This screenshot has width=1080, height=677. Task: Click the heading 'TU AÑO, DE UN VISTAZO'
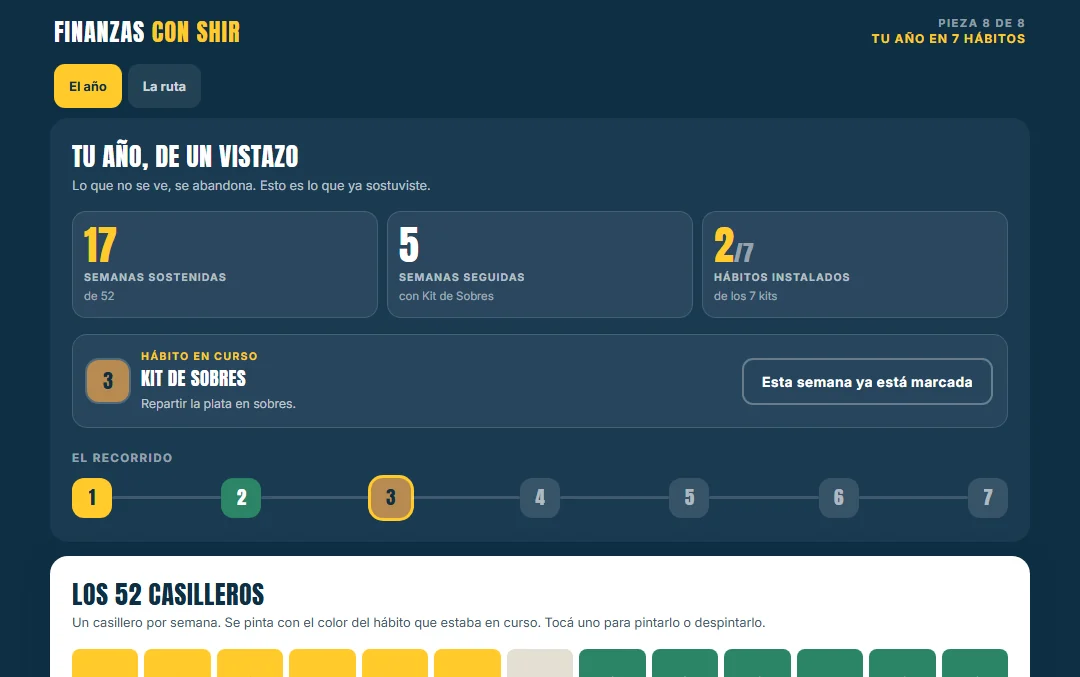point(185,156)
